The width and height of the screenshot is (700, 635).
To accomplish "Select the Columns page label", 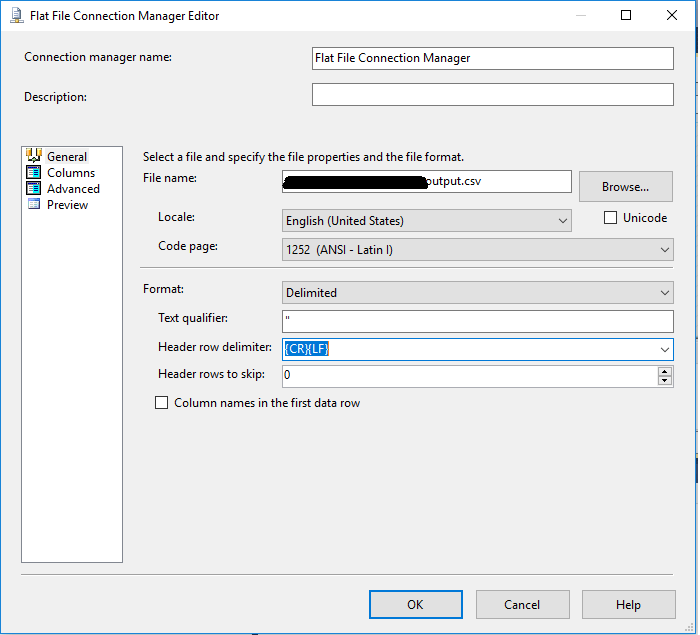I will pos(71,172).
